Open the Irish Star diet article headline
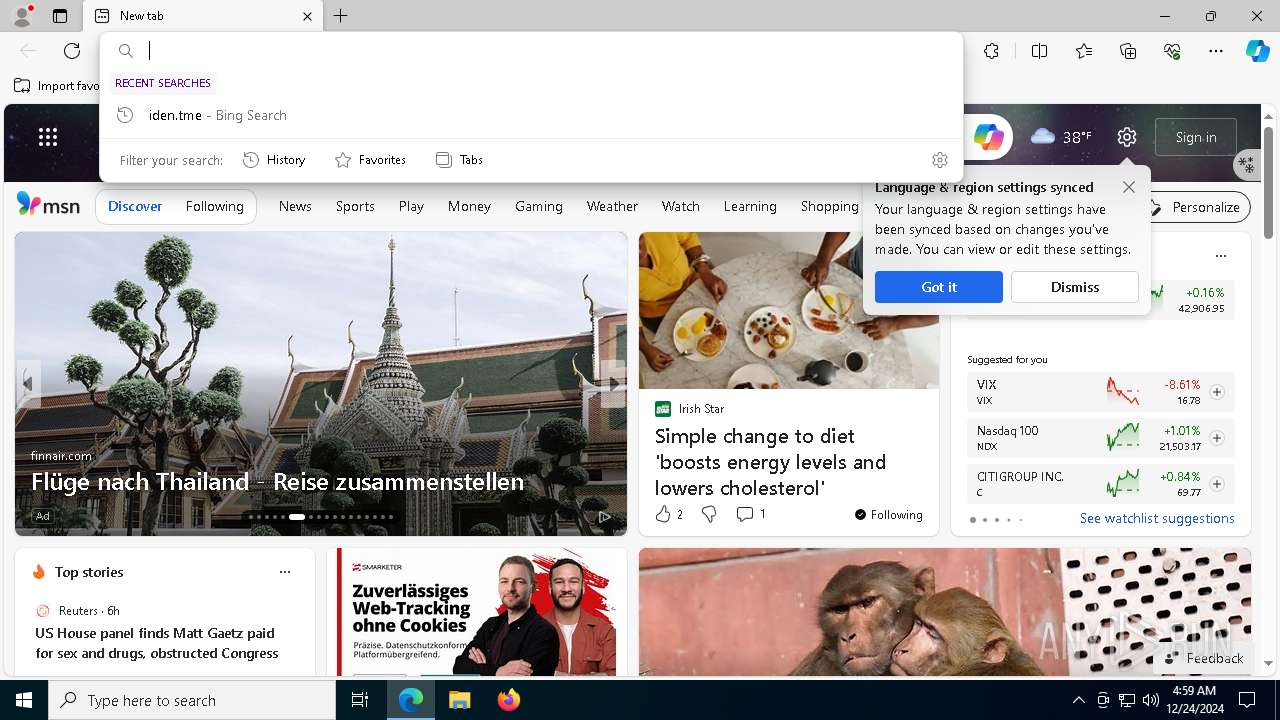 pyautogui.click(x=770, y=462)
